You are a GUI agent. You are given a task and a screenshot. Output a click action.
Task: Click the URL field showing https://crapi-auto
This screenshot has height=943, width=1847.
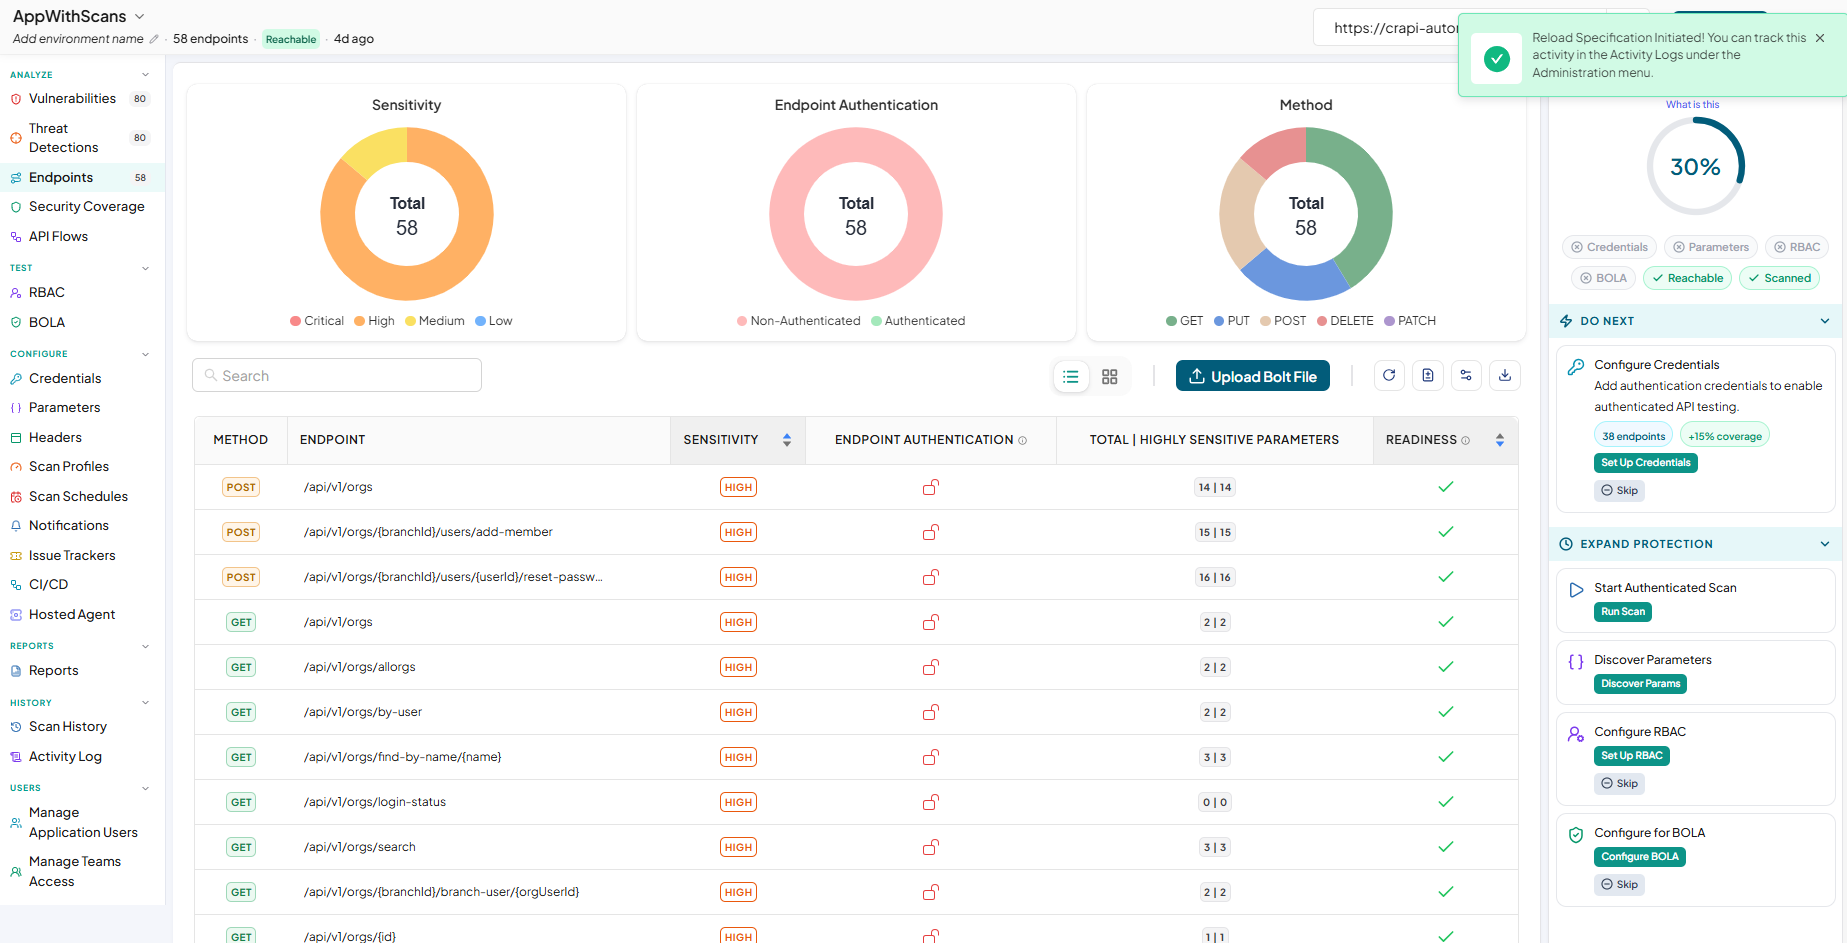pos(1395,28)
